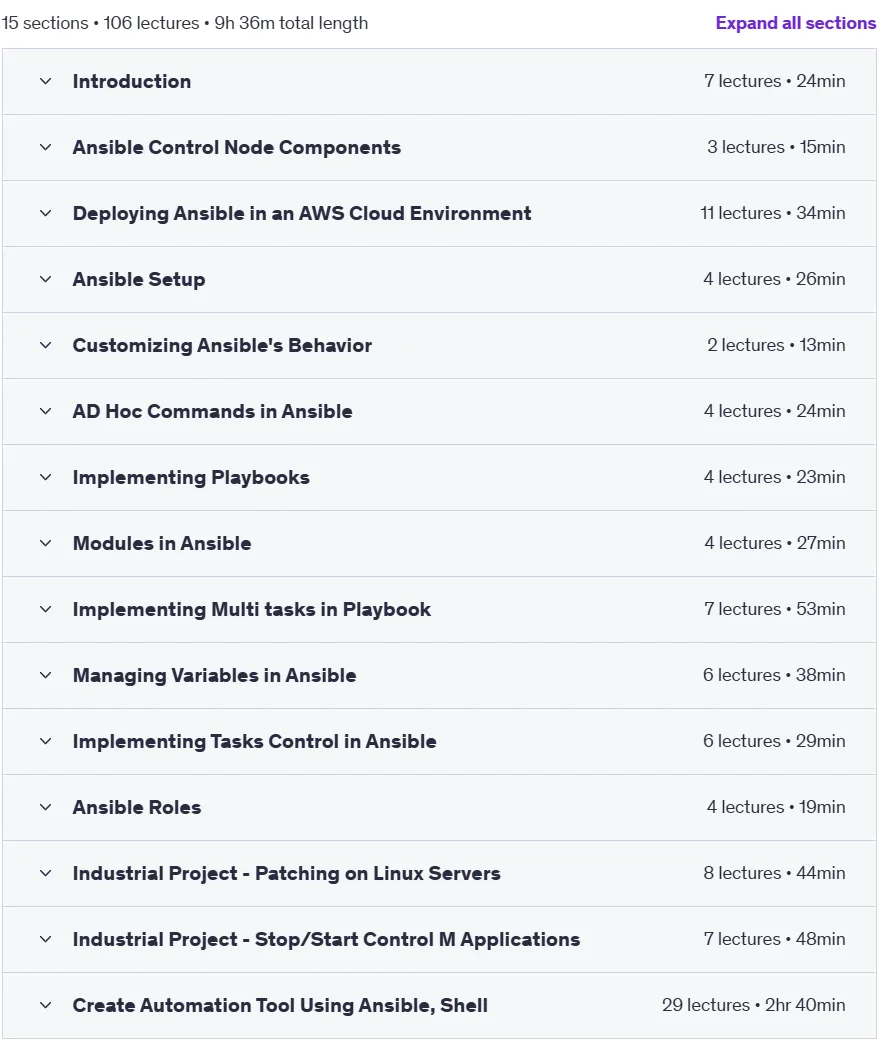Image resolution: width=879 pixels, height=1042 pixels.
Task: Open Create Automation Tool Using Ansible, Shell
Action: point(280,1005)
